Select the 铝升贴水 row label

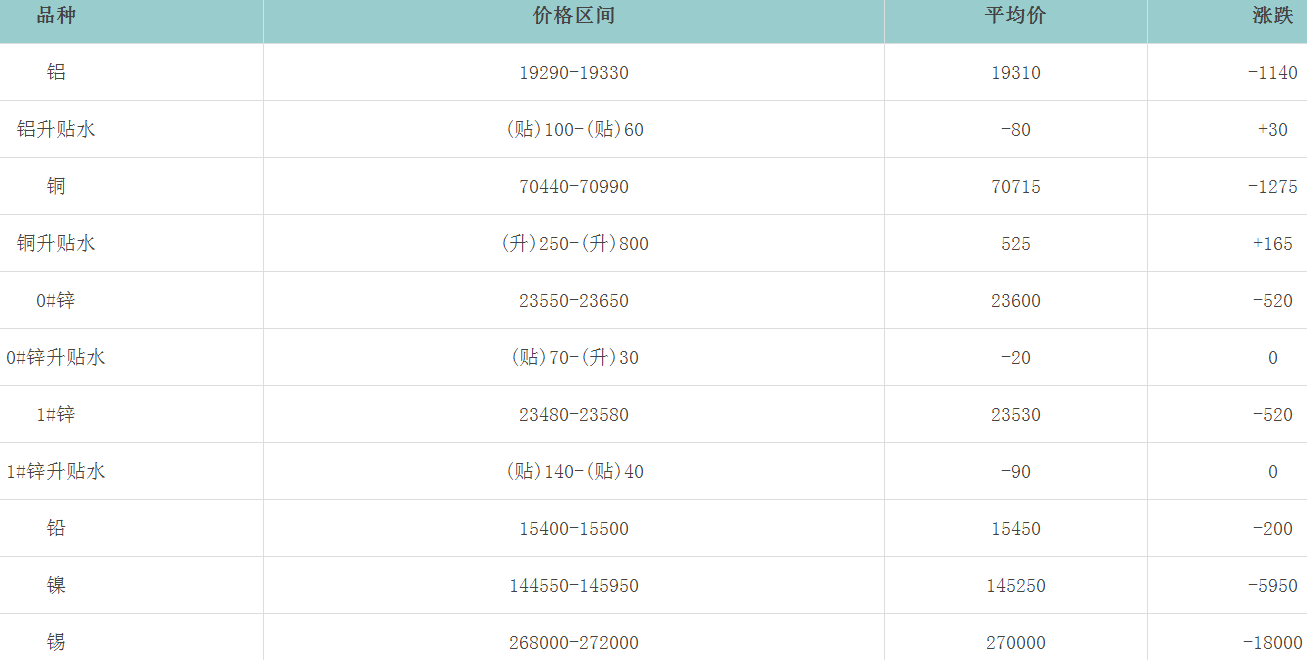pyautogui.click(x=56, y=129)
